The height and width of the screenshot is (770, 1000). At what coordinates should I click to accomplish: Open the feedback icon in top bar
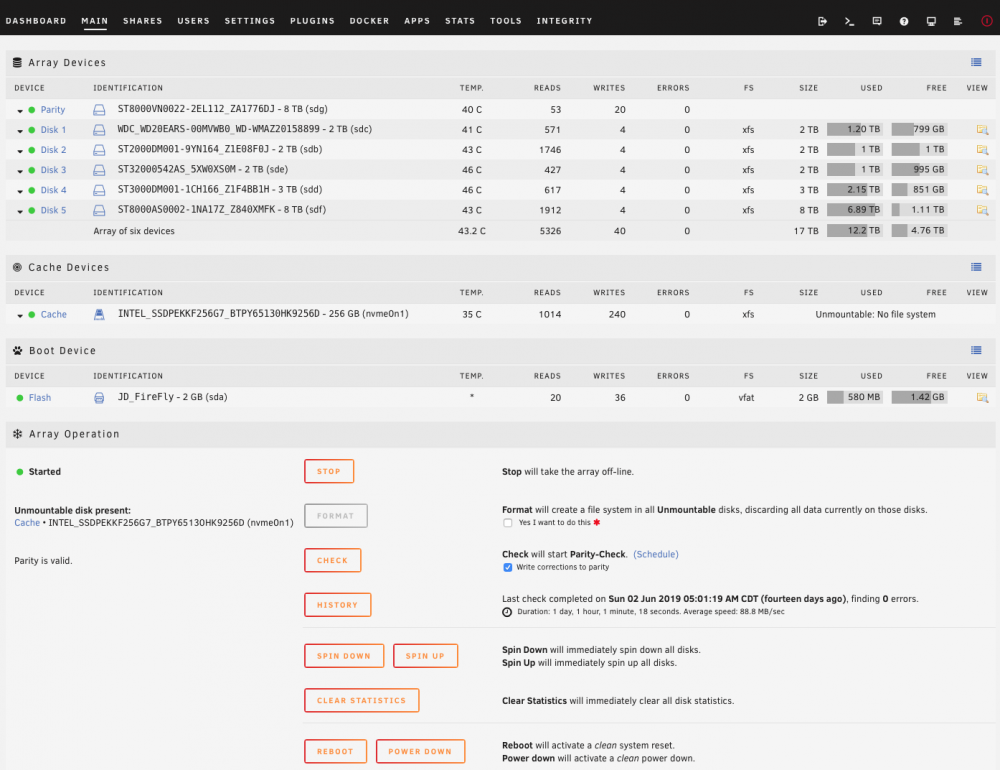877,21
